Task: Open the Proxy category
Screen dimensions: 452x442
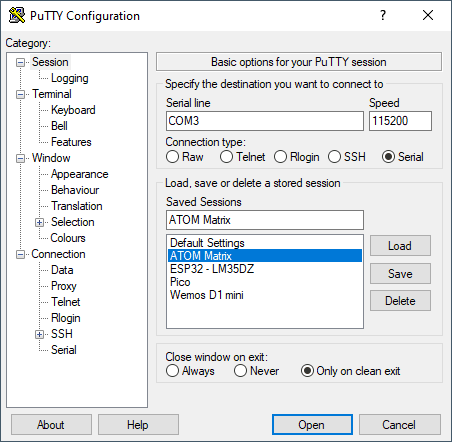Action: click(x=64, y=286)
